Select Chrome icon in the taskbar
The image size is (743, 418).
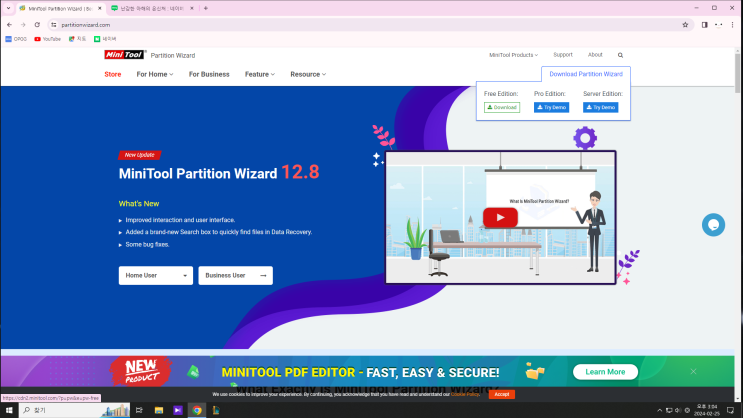click(197, 410)
